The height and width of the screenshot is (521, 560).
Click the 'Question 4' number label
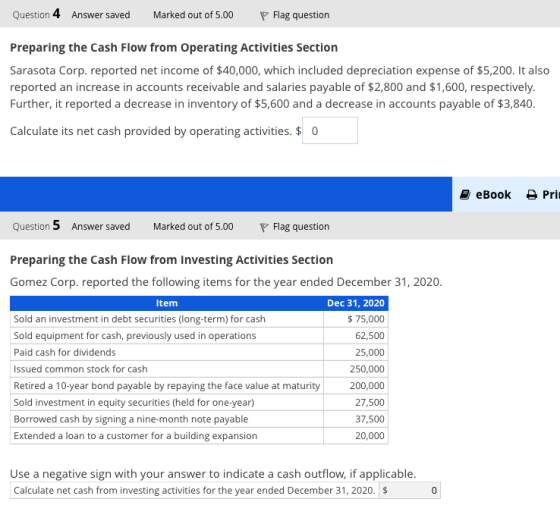(36, 14)
